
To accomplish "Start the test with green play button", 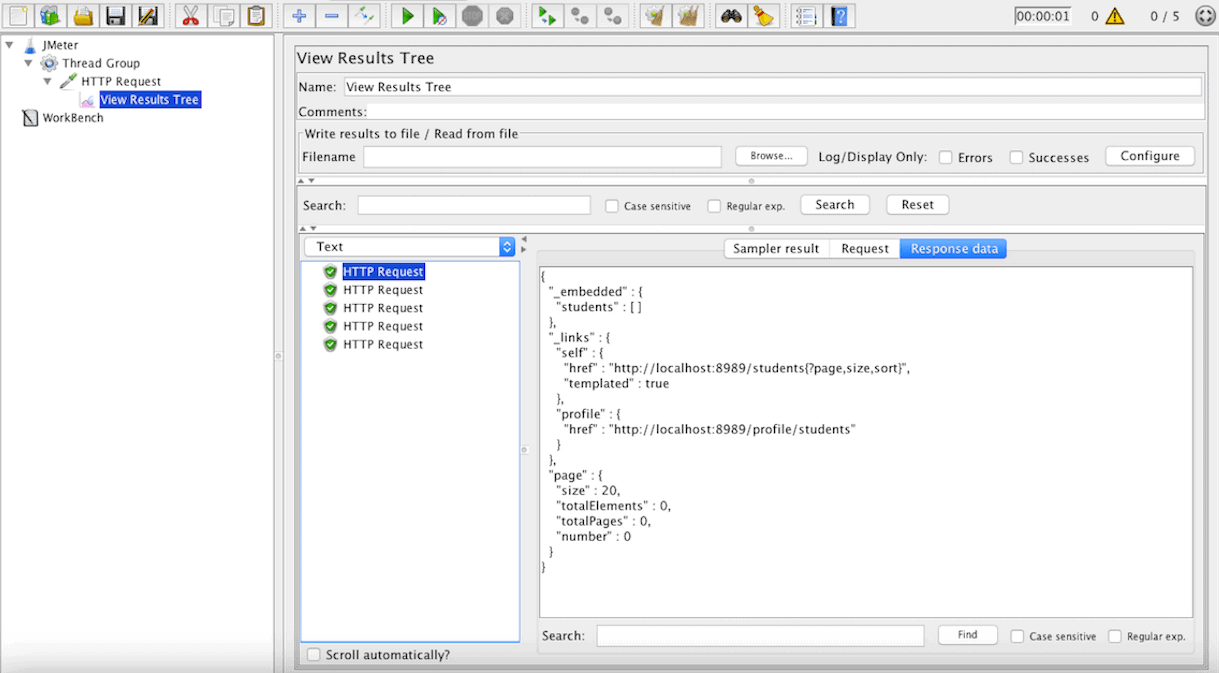I will 407,15.
